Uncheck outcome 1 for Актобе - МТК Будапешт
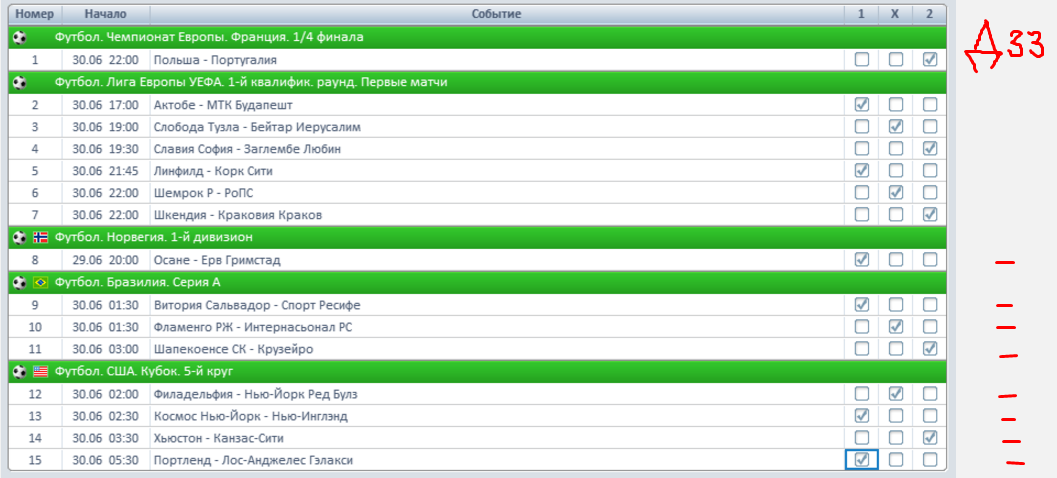The image size is (1057, 478). click(862, 104)
